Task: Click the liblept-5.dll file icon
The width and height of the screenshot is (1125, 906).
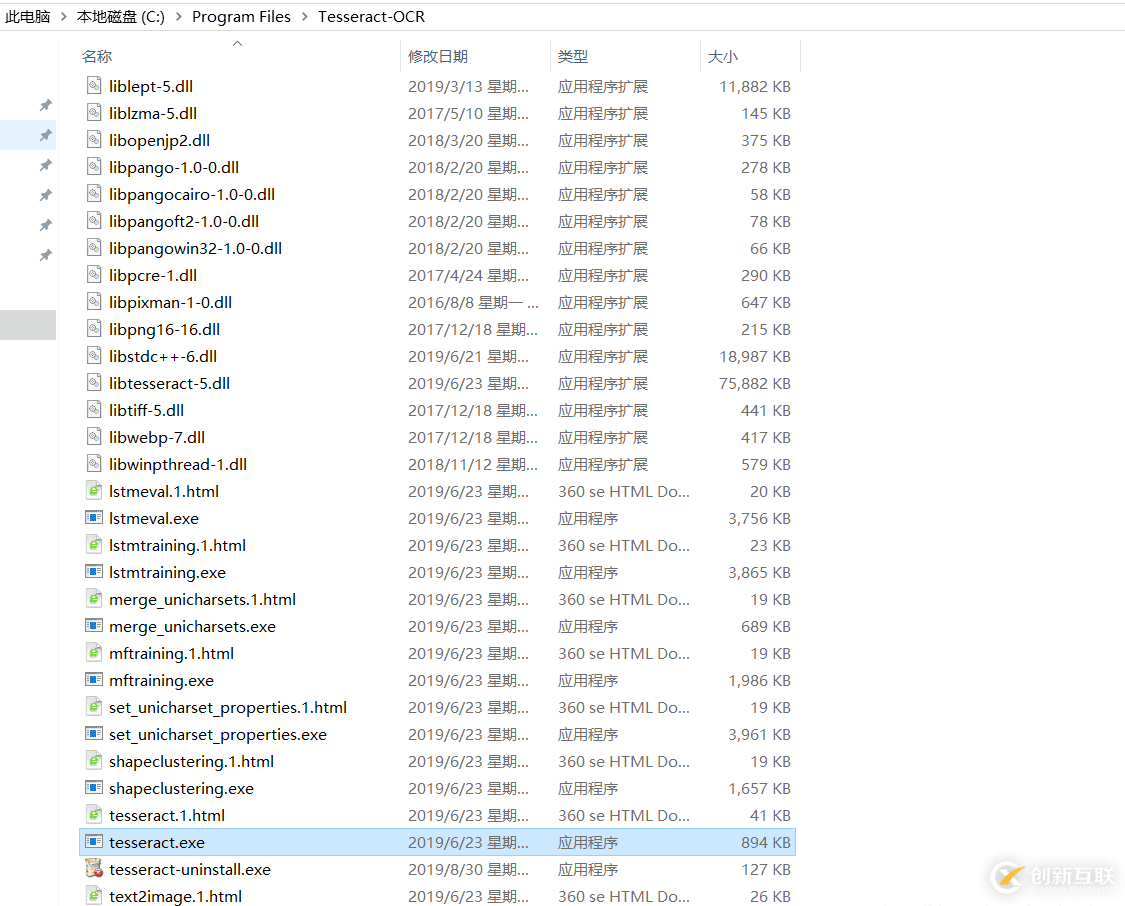Action: (94, 86)
